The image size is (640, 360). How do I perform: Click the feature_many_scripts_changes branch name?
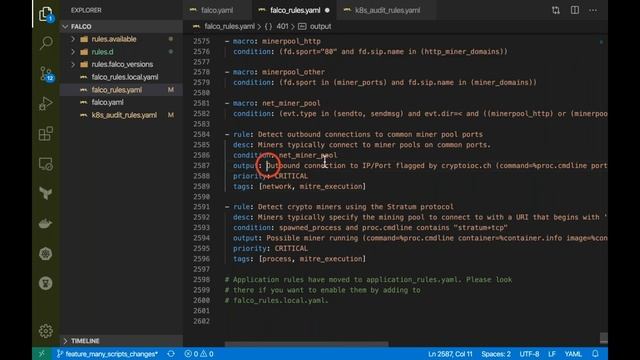[111, 354]
